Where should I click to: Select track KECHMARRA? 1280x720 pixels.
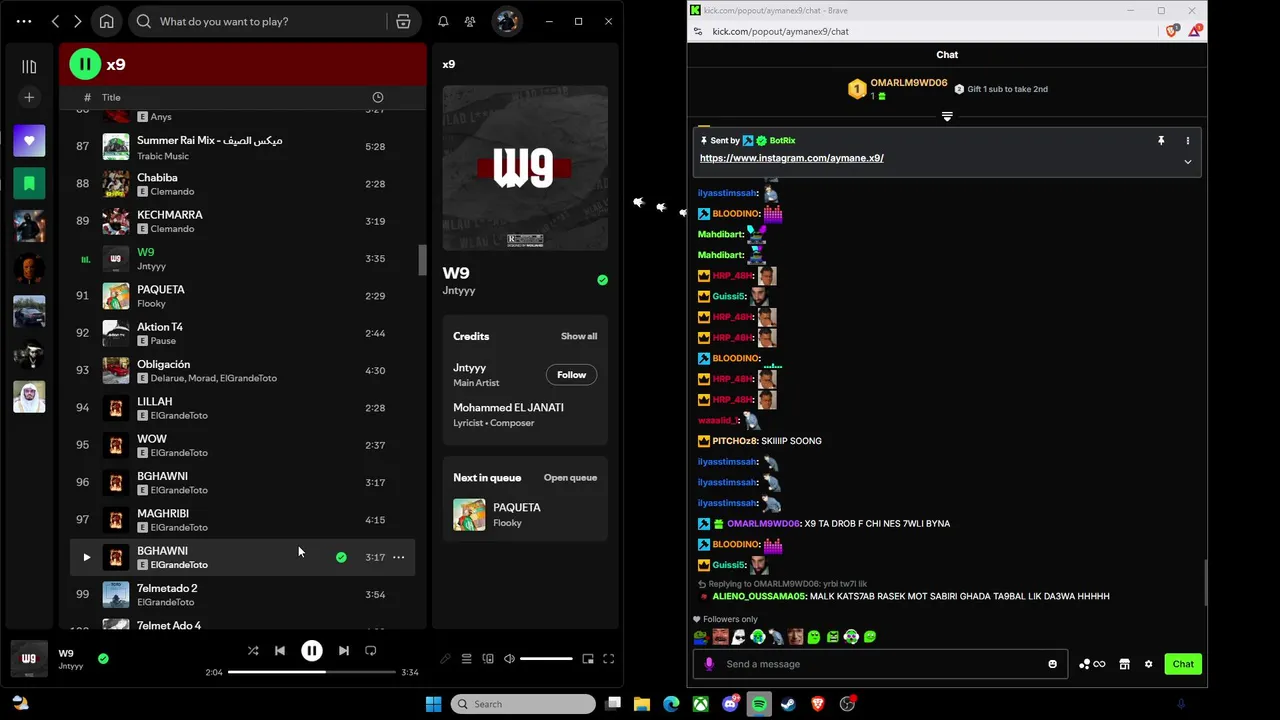point(243,221)
